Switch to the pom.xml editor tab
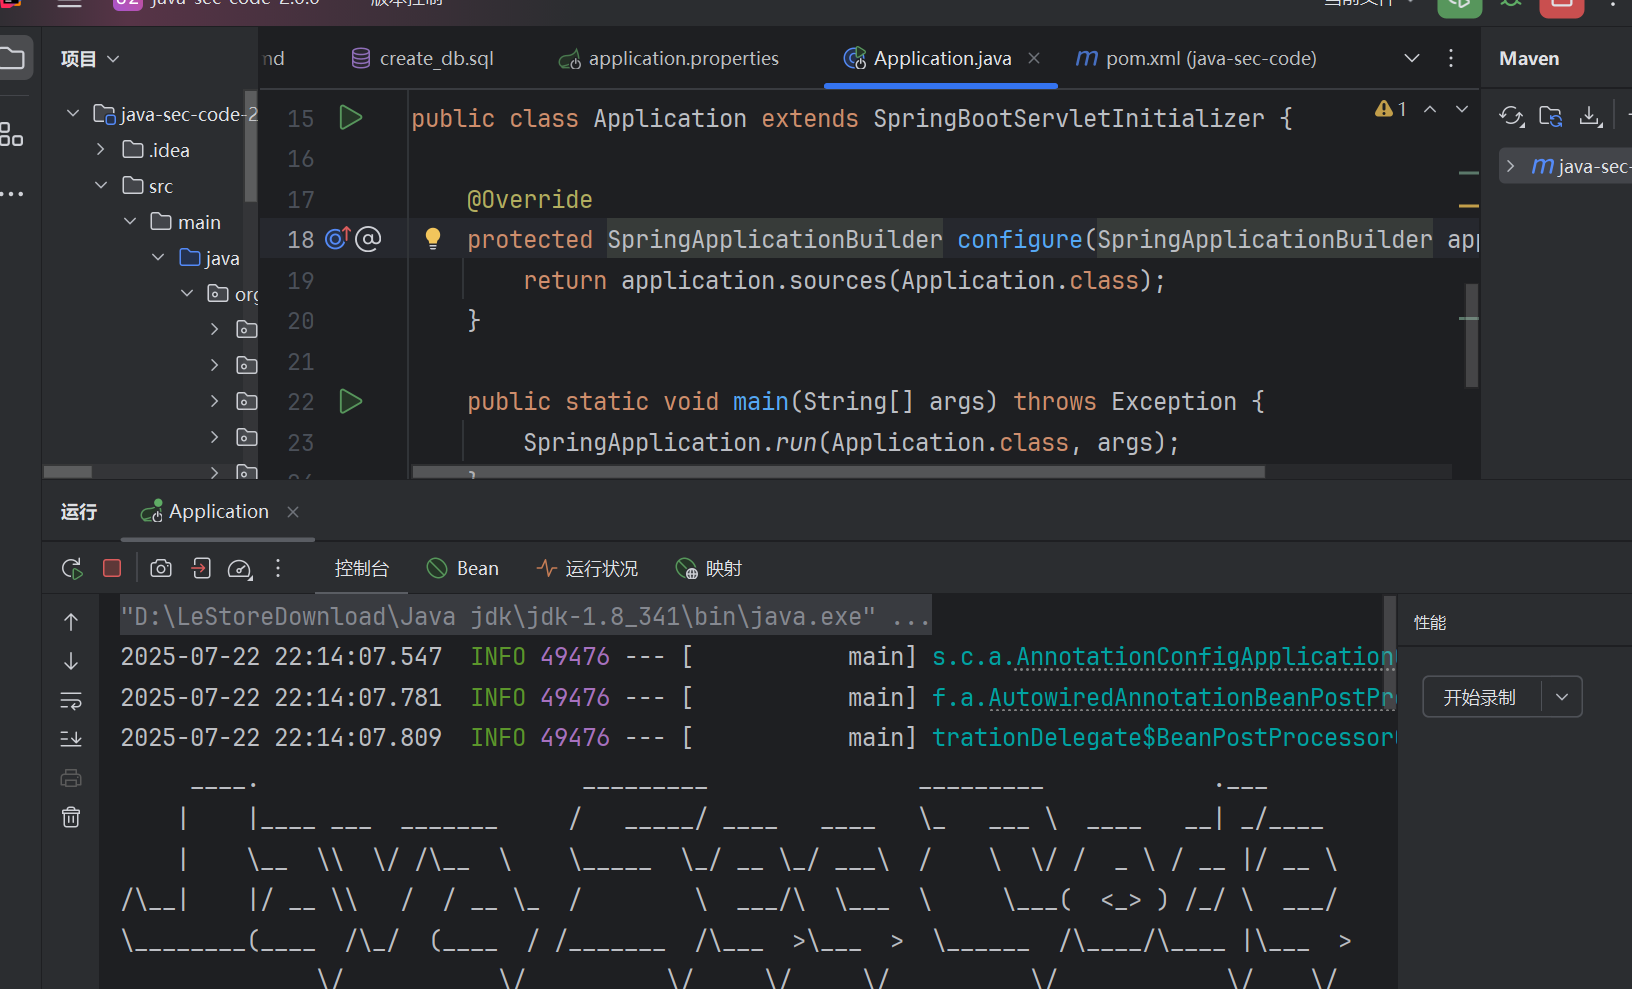Image resolution: width=1632 pixels, height=989 pixels. (1196, 59)
